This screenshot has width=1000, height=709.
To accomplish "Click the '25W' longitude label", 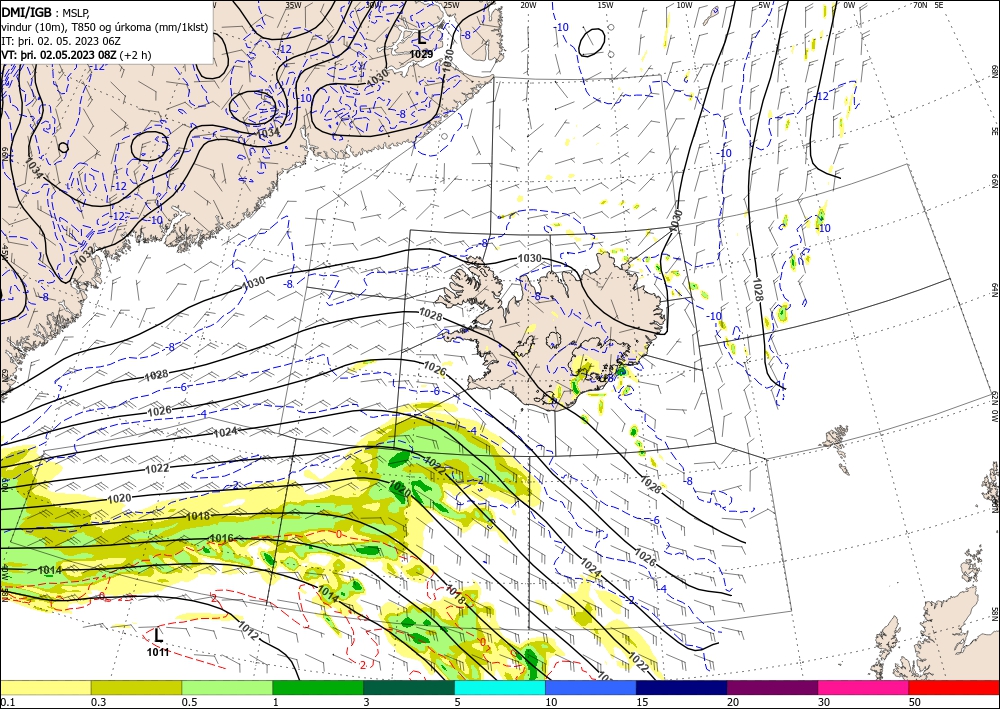I will 451,5.
